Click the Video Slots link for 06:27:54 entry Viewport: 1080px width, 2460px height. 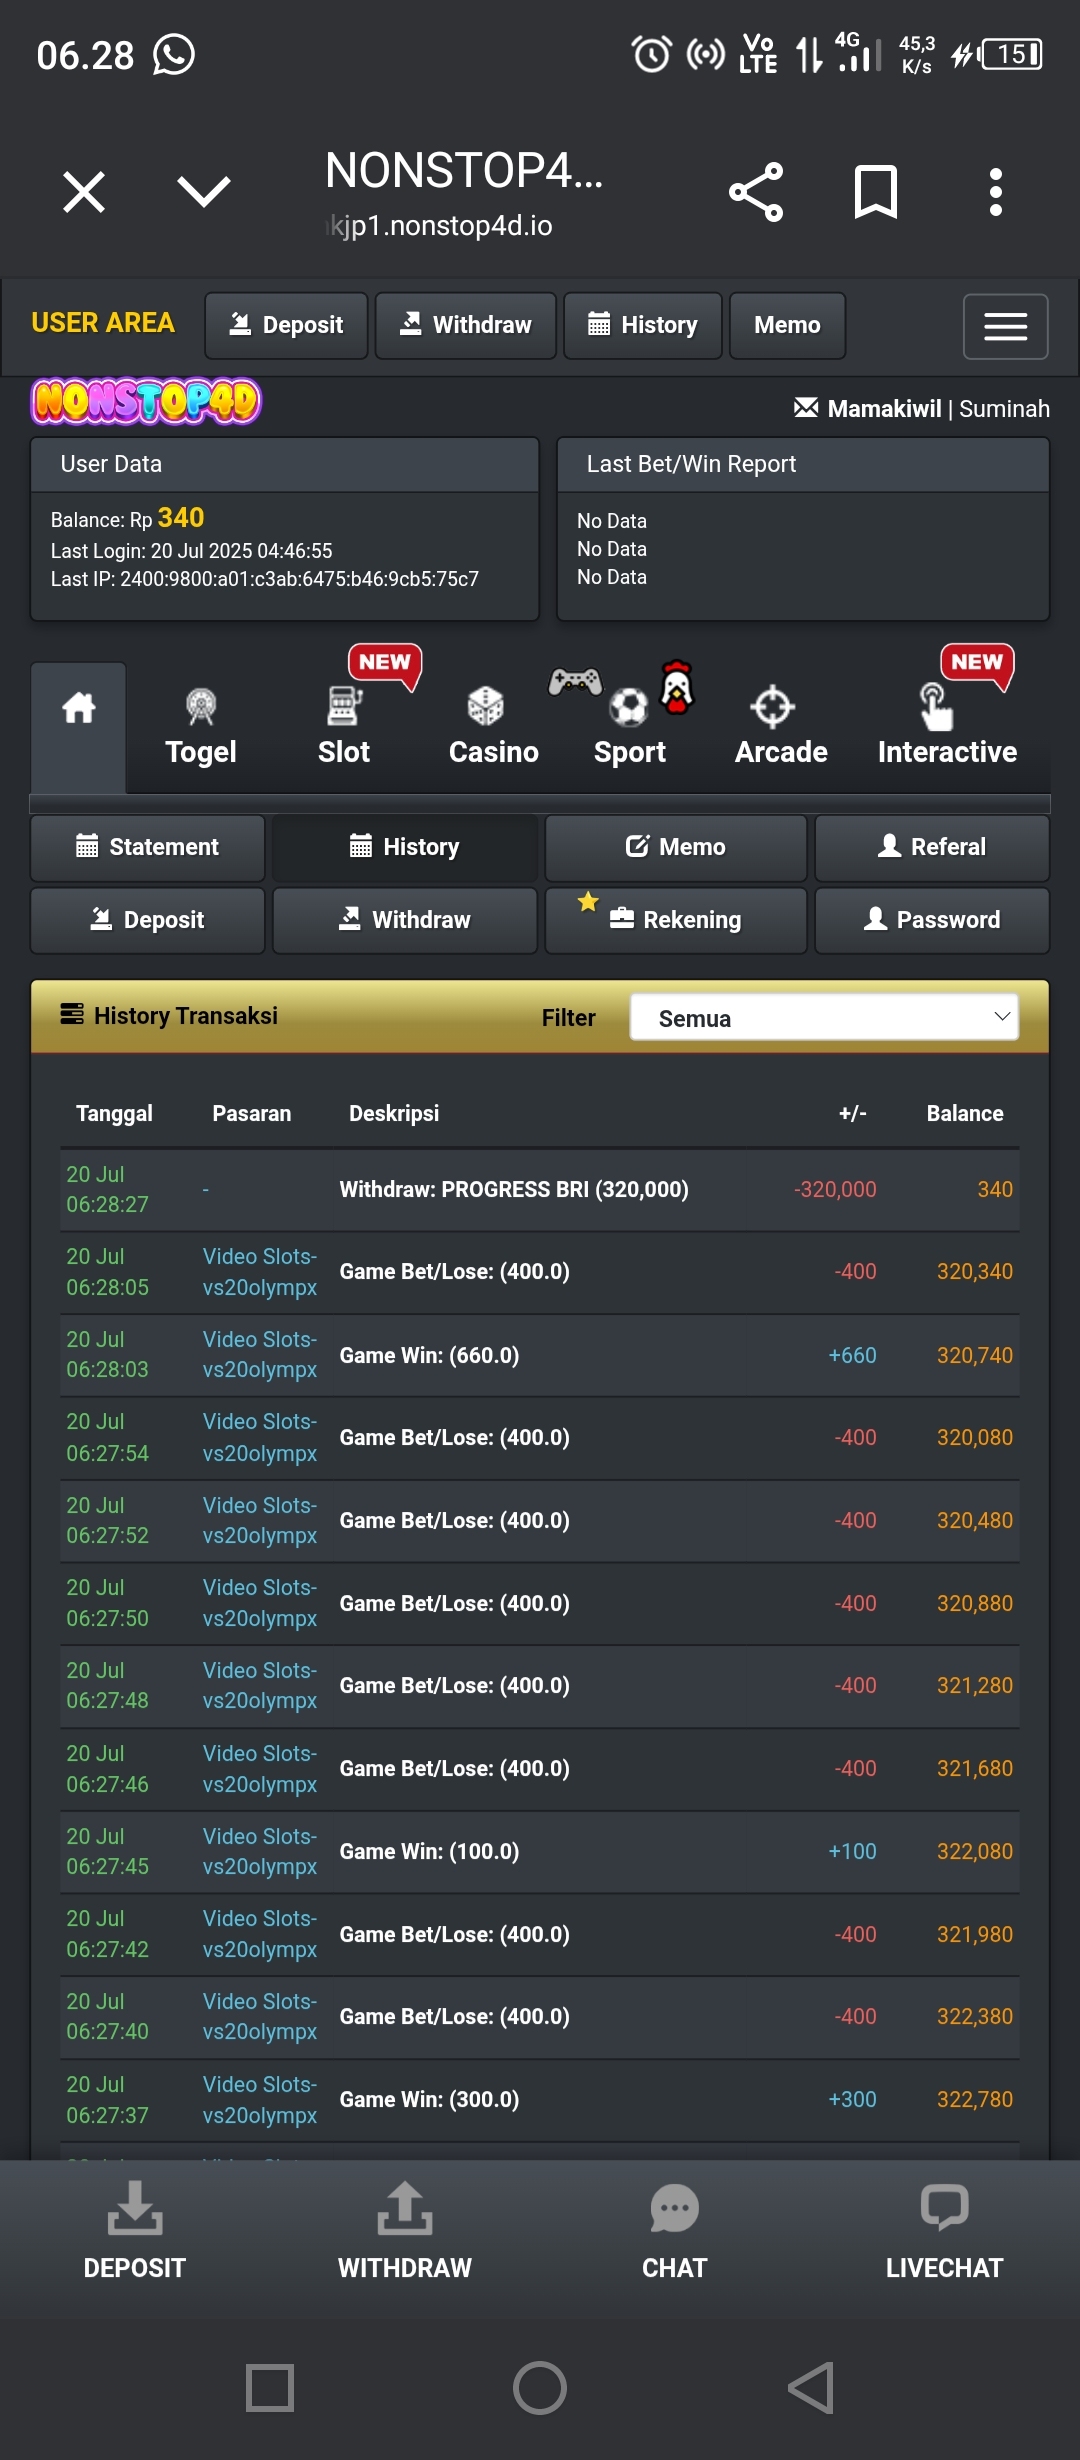click(x=260, y=1438)
